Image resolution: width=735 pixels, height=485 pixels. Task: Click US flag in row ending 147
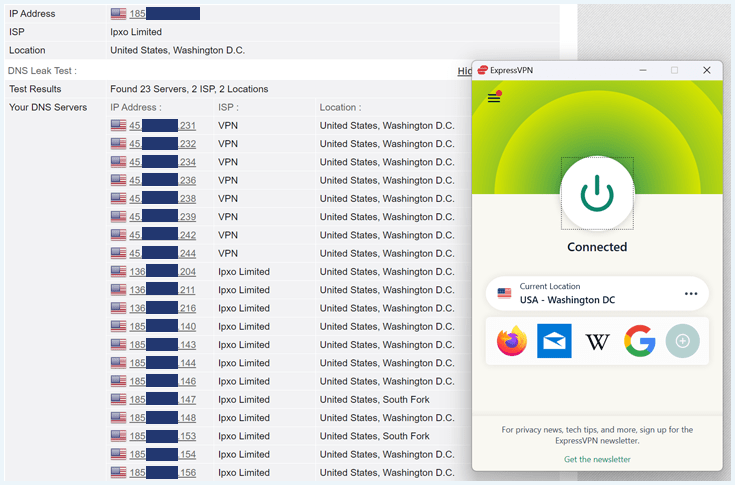(x=118, y=400)
